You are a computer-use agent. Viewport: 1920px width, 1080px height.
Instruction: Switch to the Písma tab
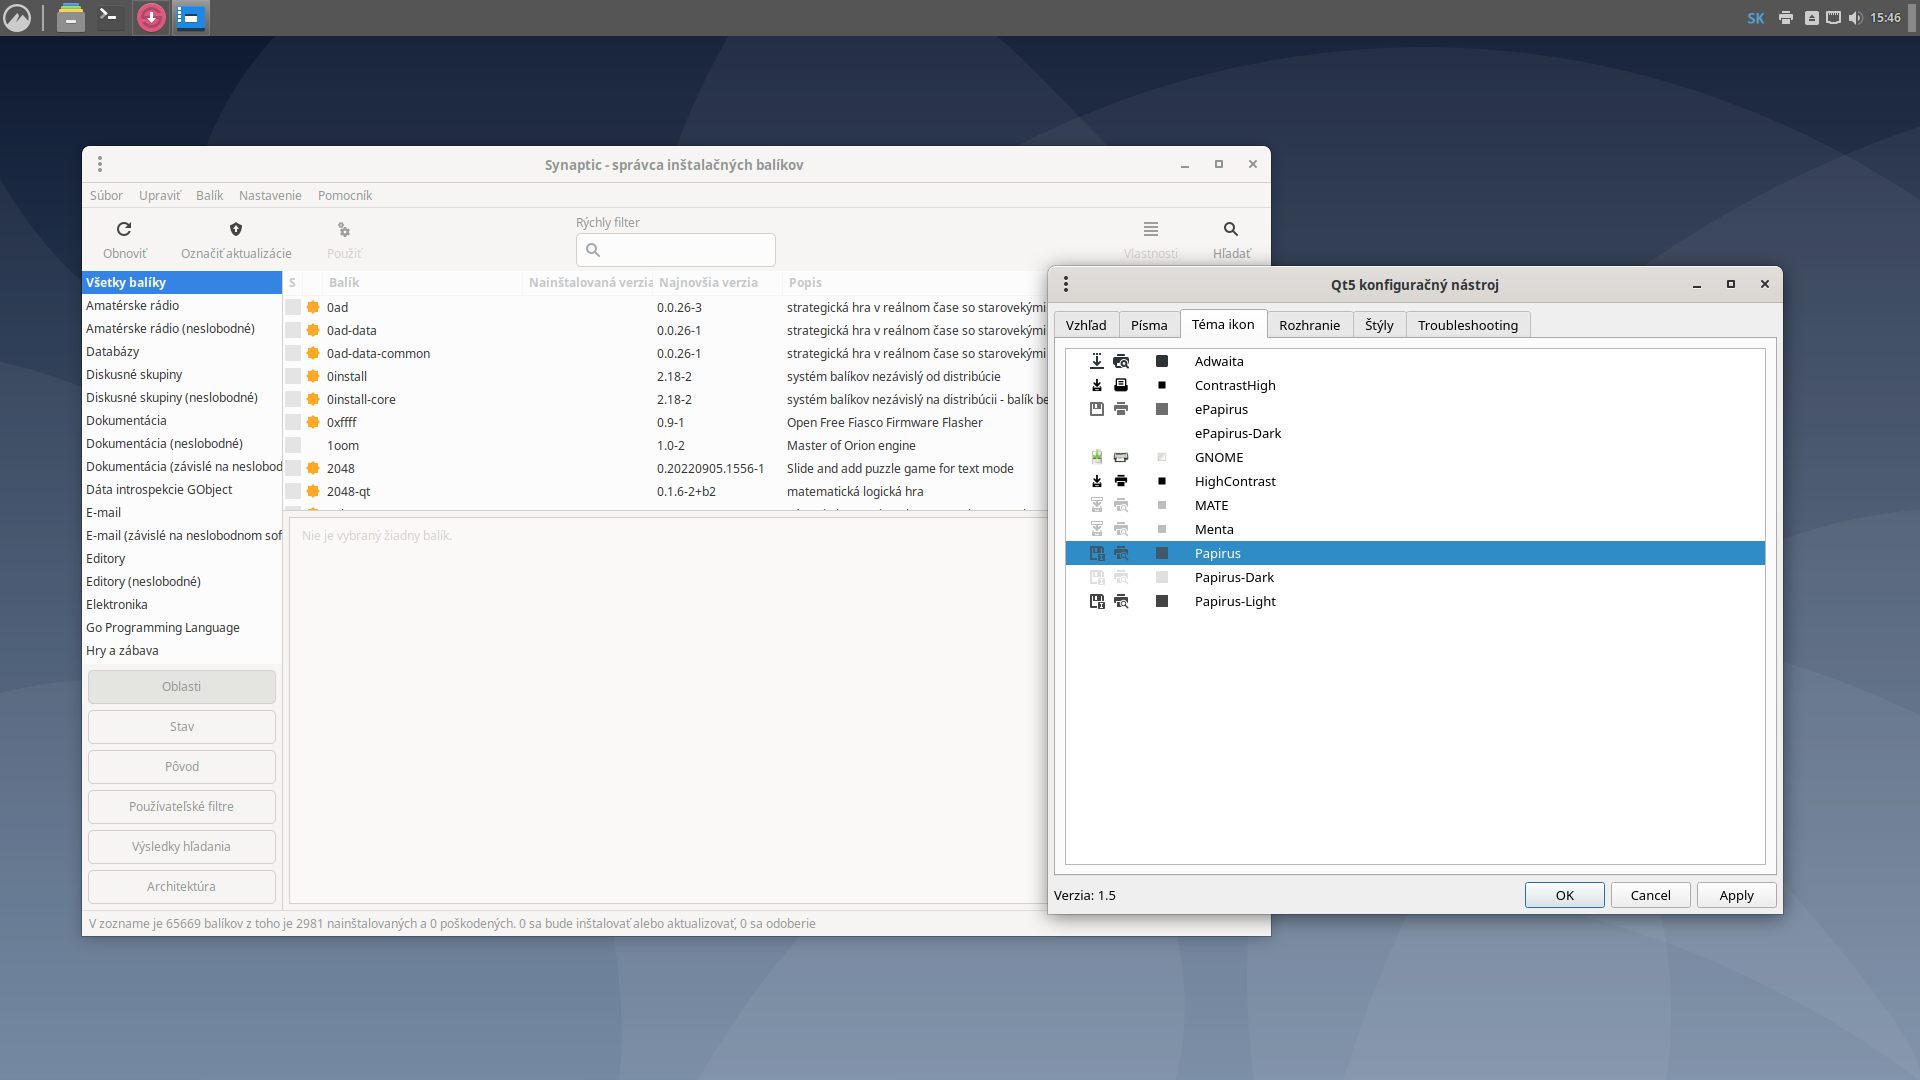(x=1149, y=325)
